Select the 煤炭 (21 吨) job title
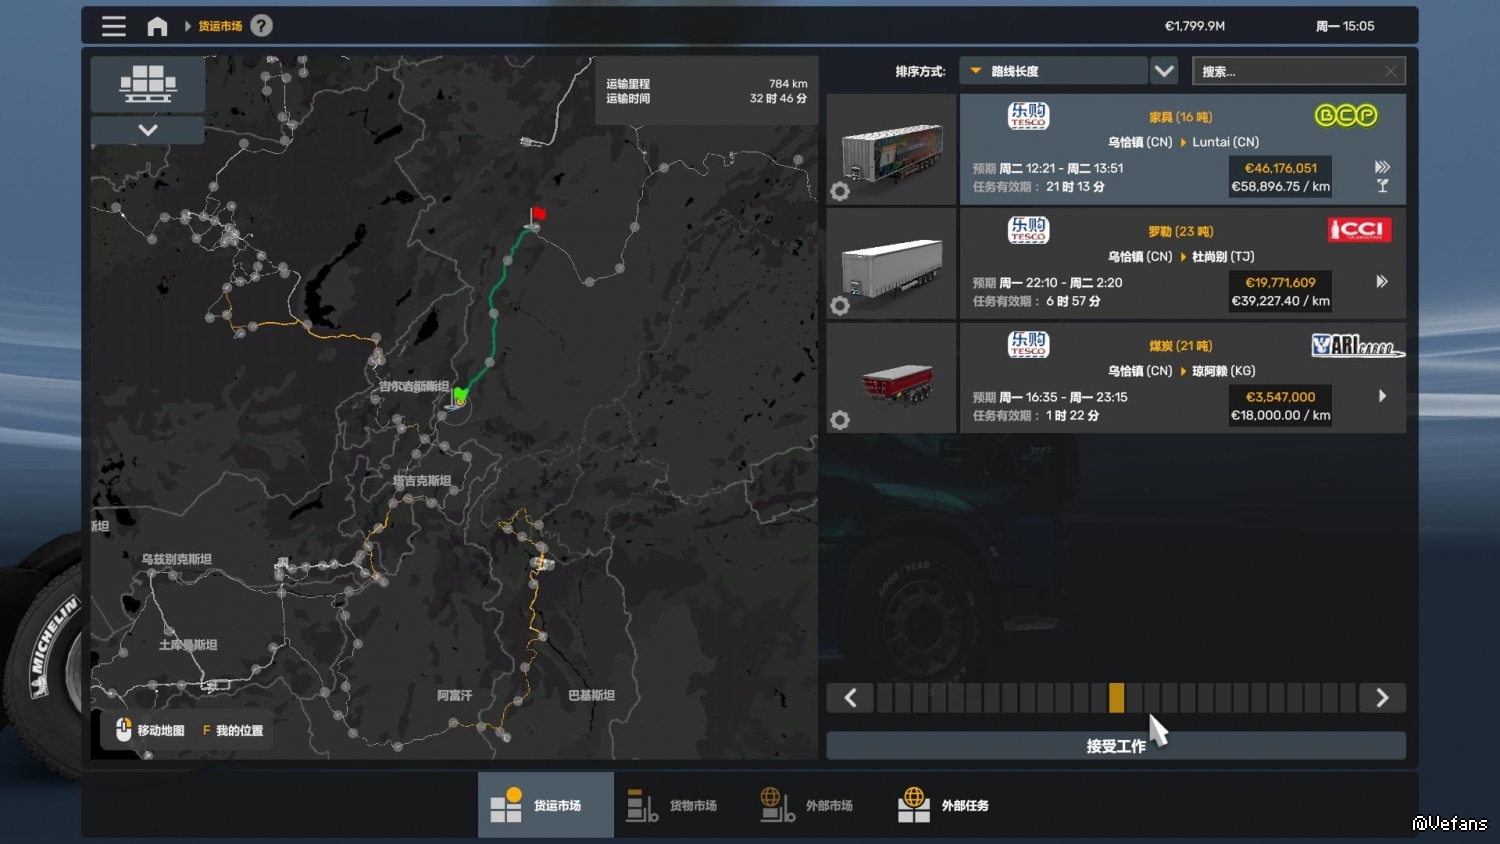The height and width of the screenshot is (844, 1500). pos(1180,346)
